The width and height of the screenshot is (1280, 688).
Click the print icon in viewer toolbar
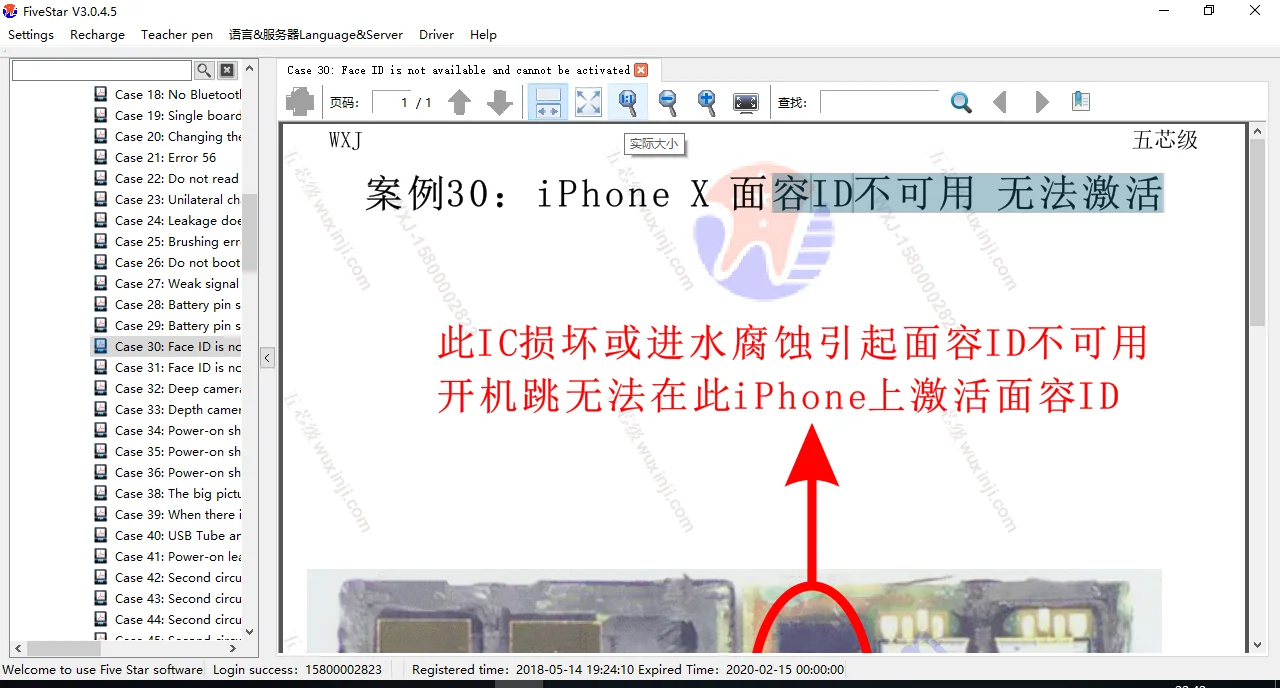point(300,102)
